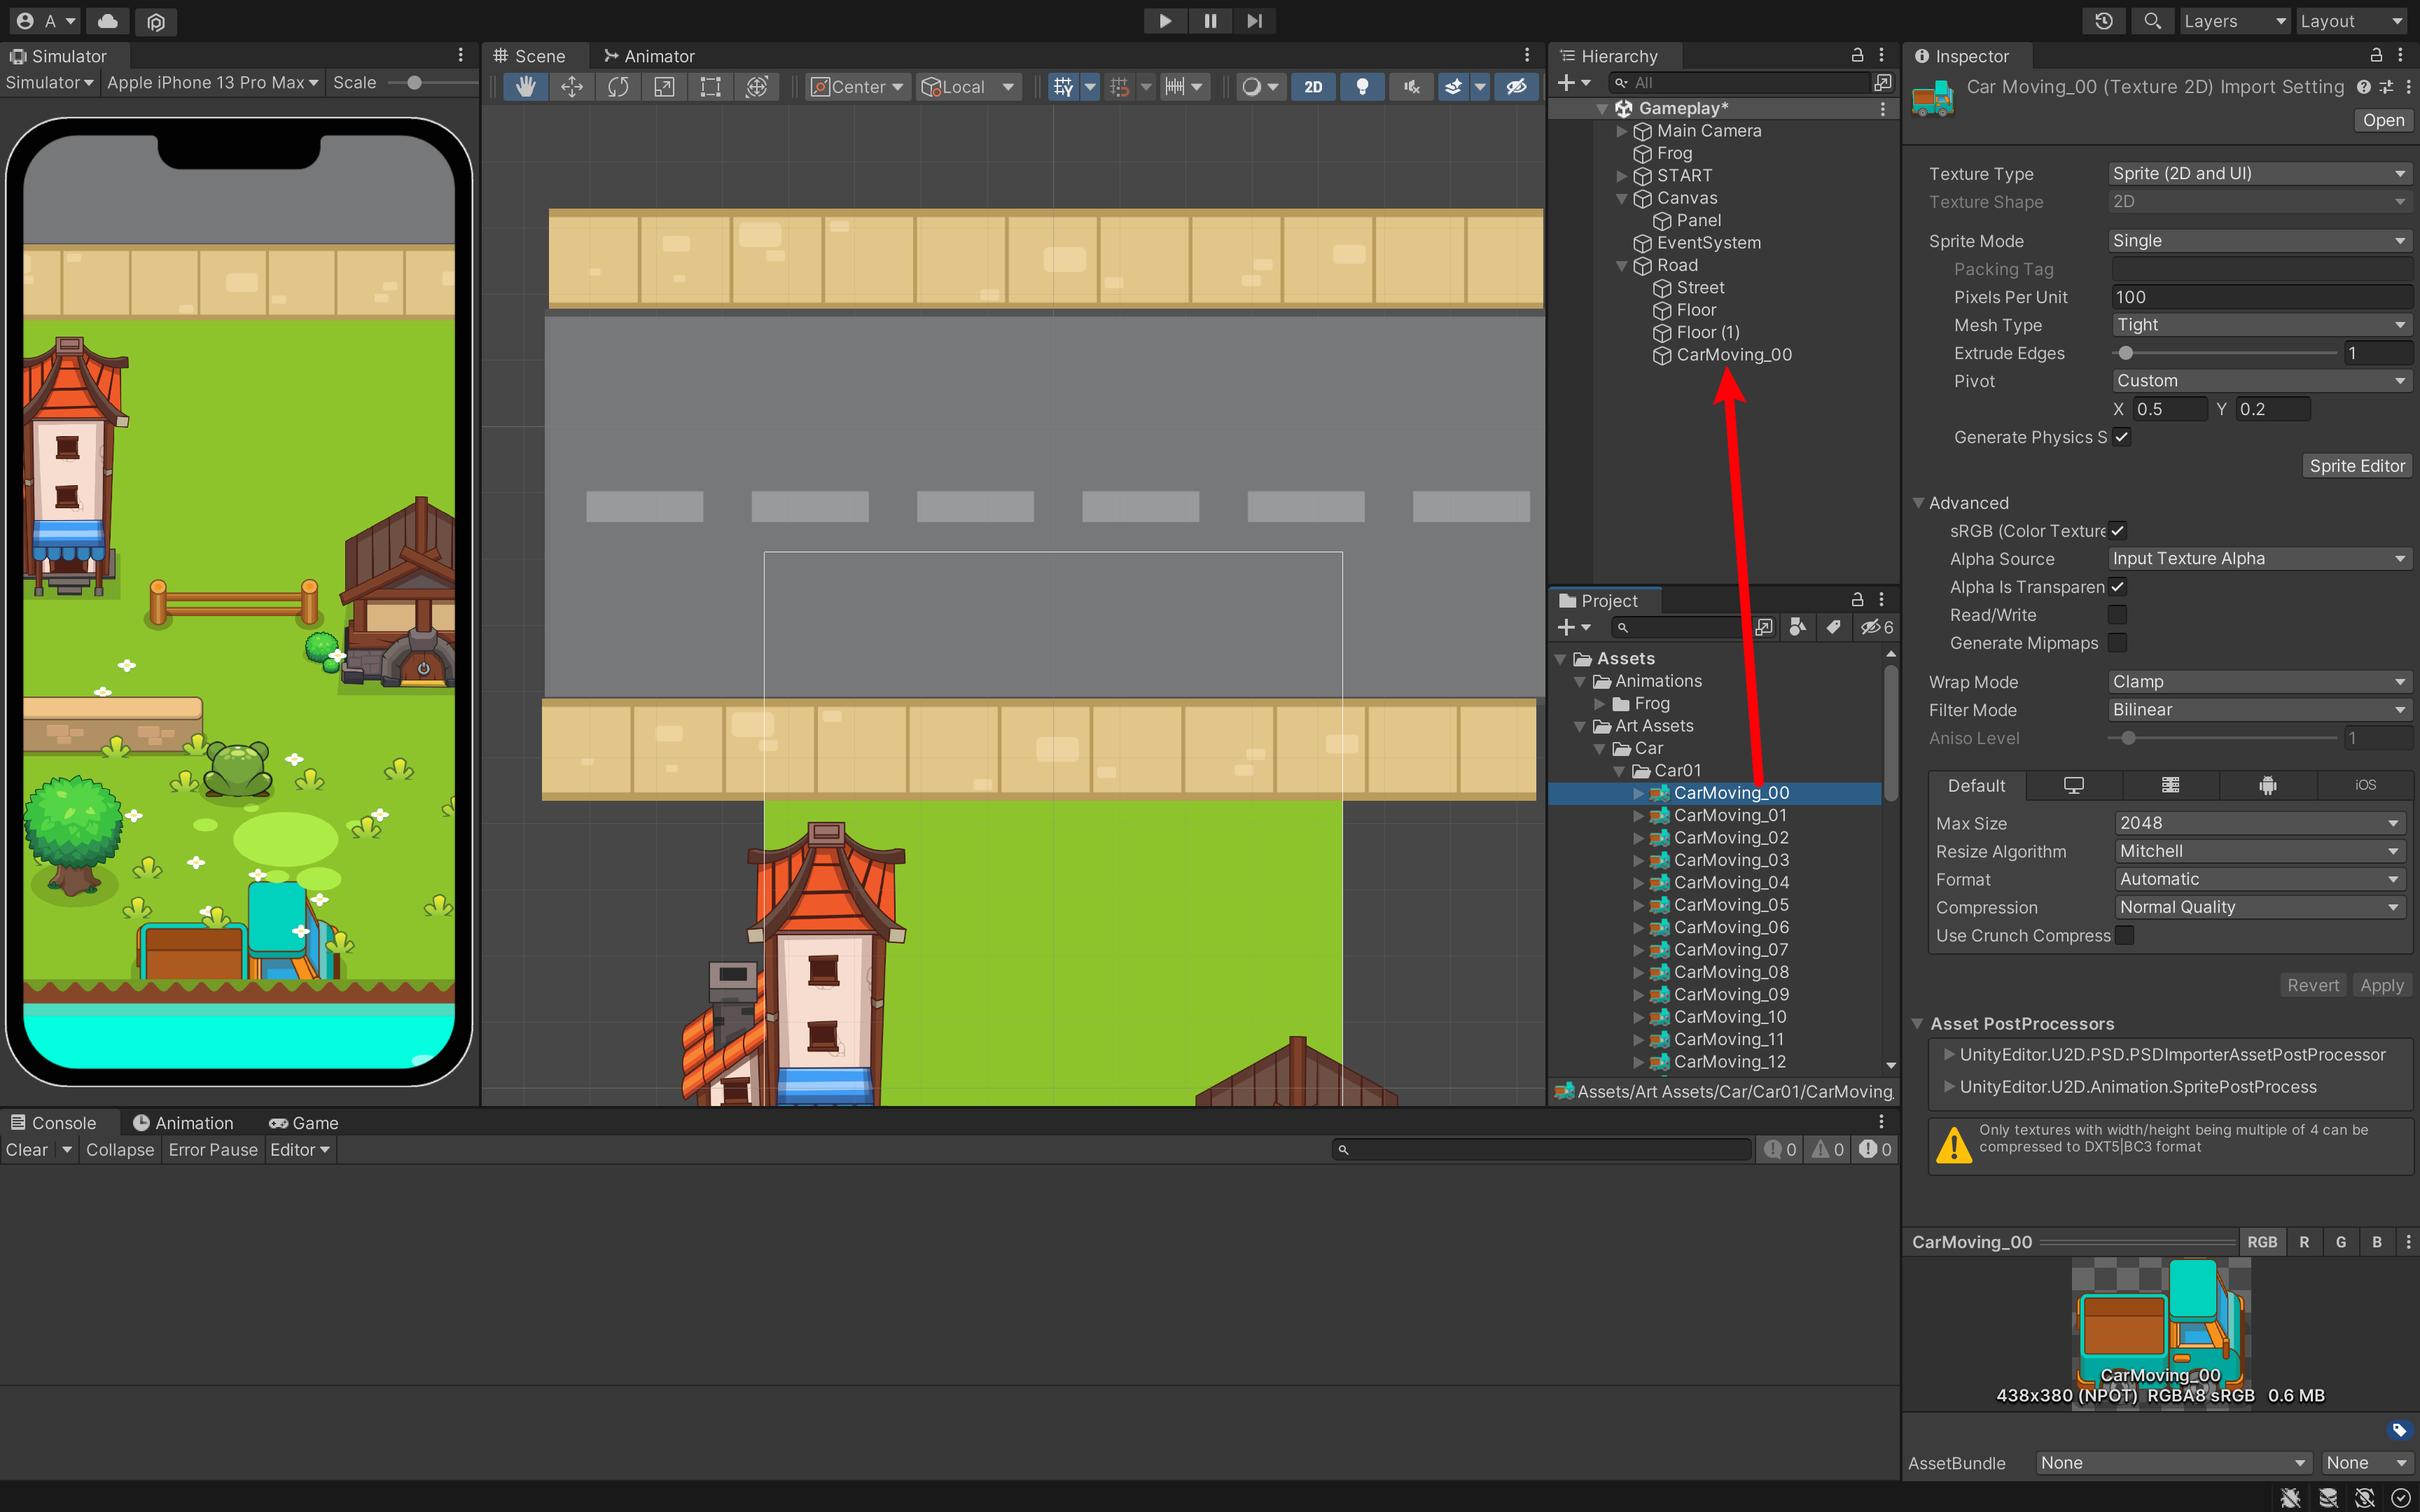Click the Step frame button

(1254, 21)
